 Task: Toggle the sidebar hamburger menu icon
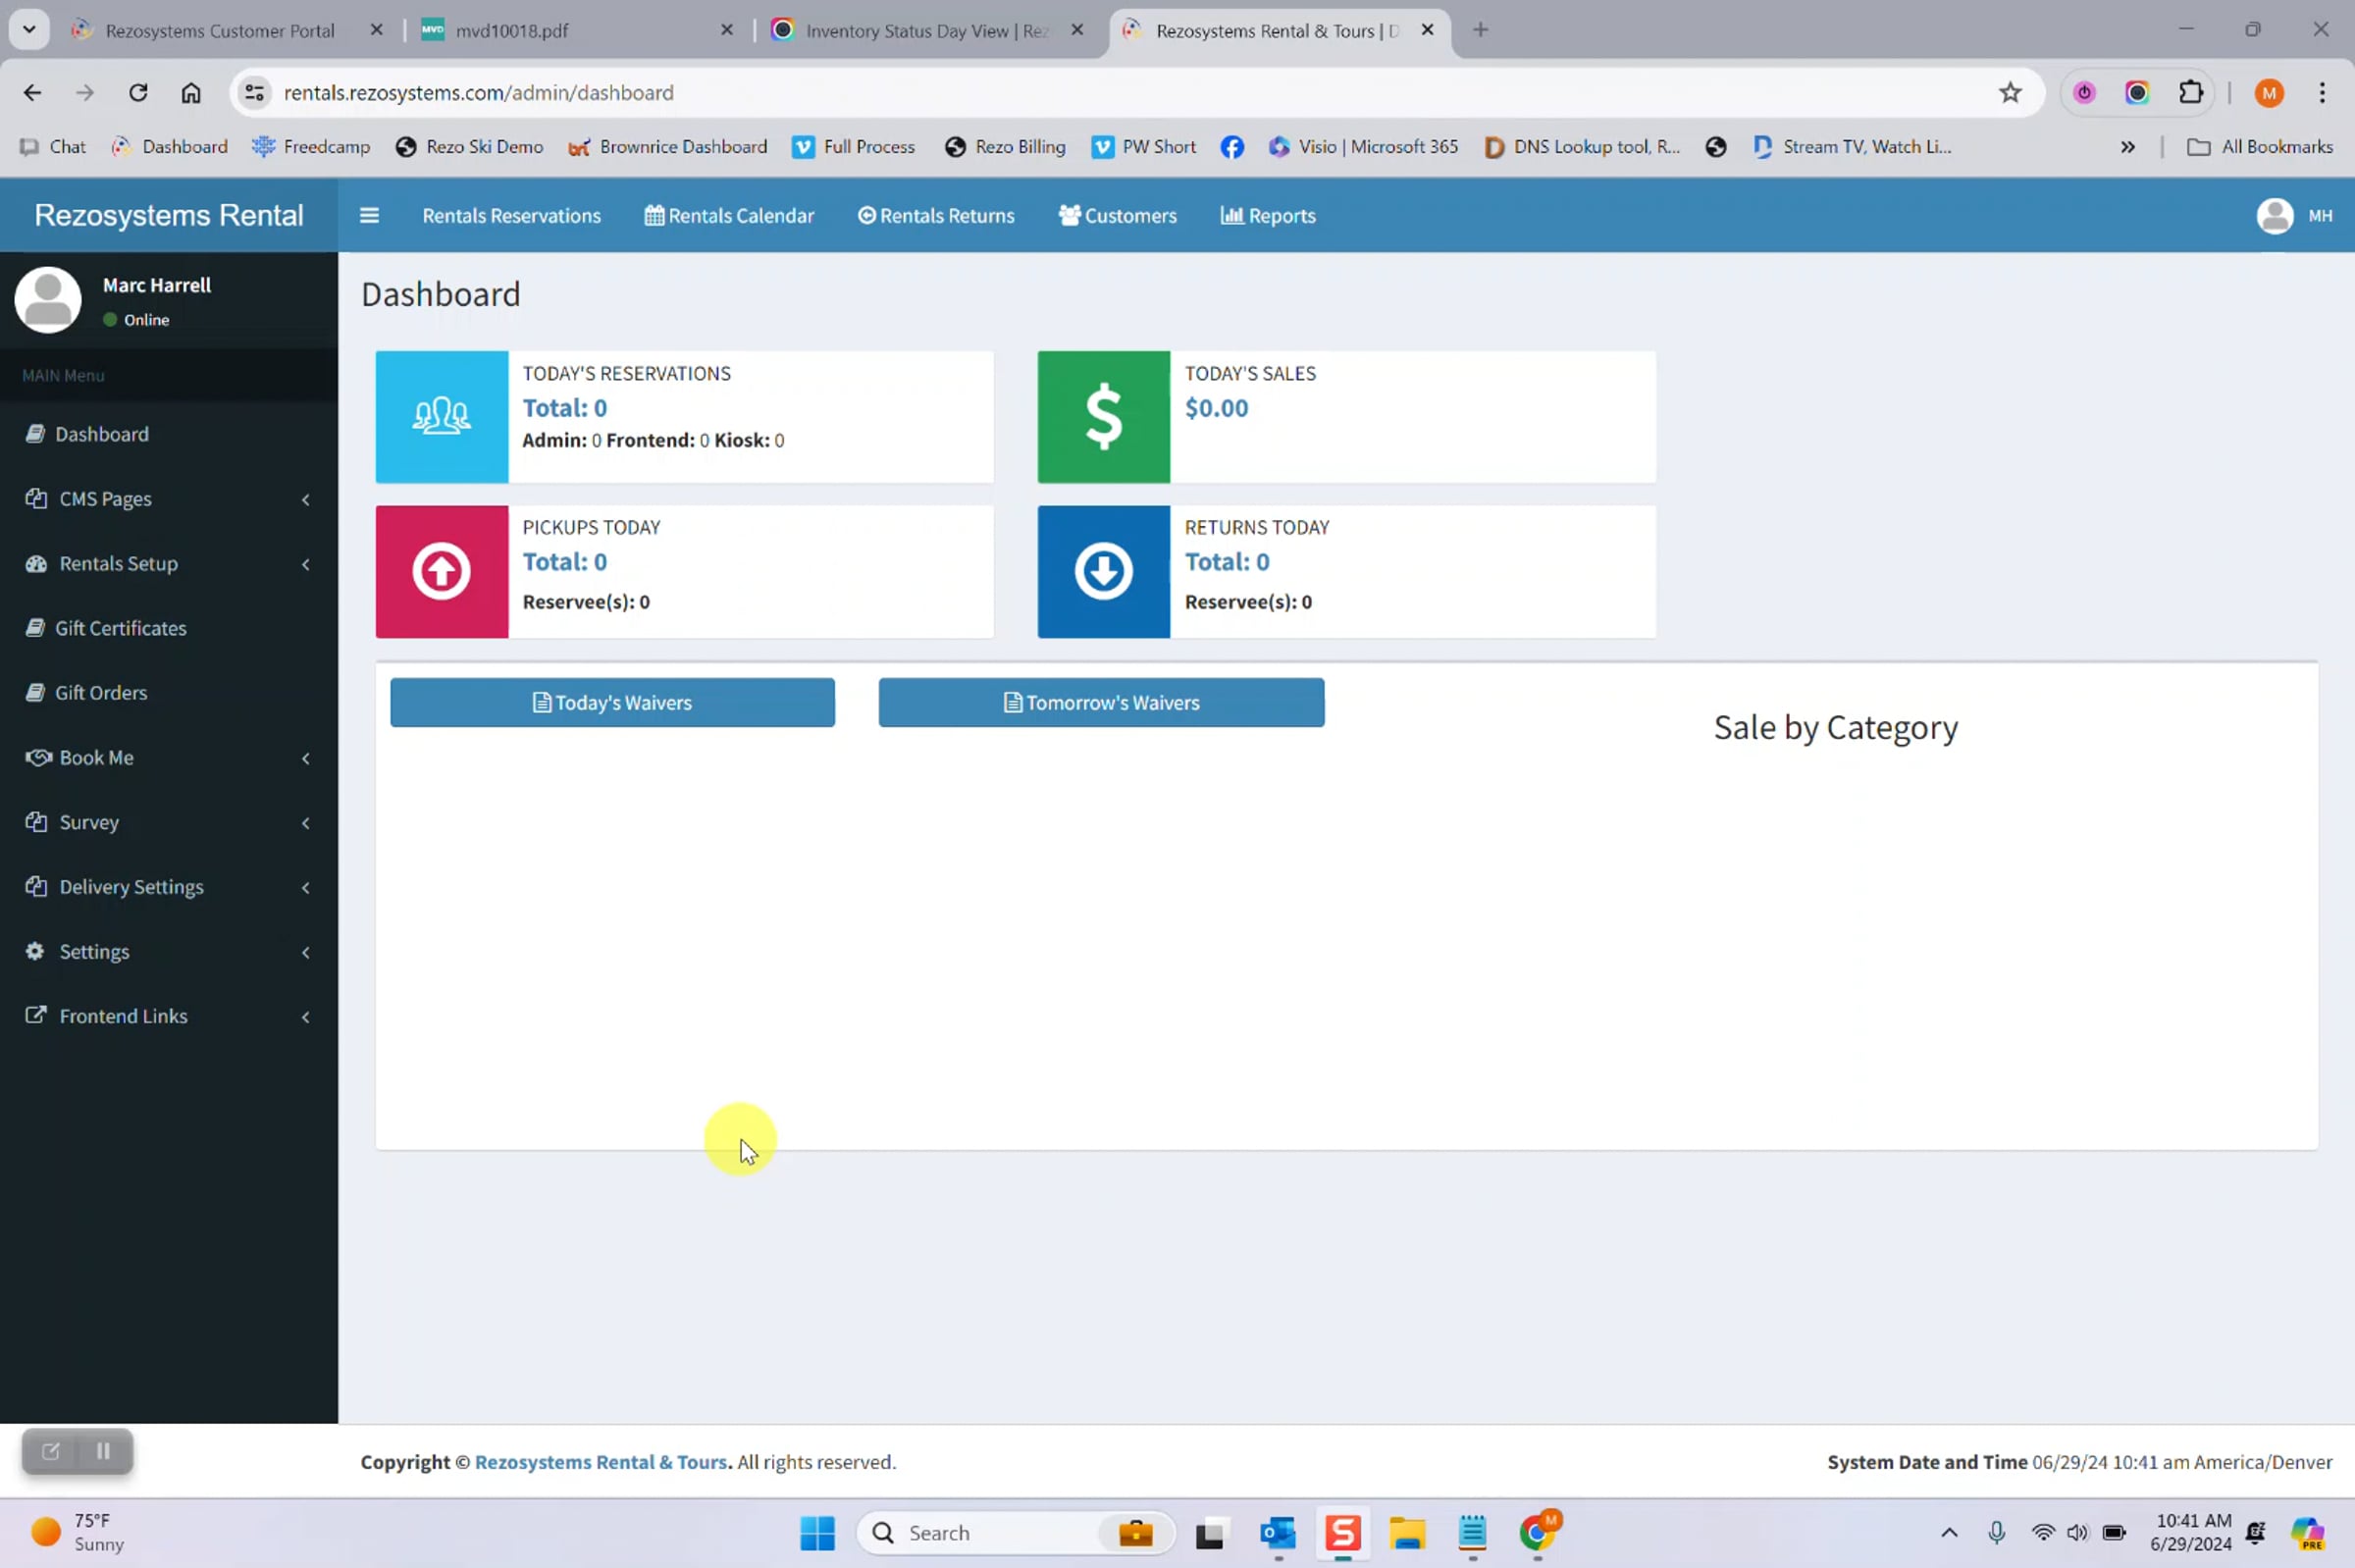369,215
